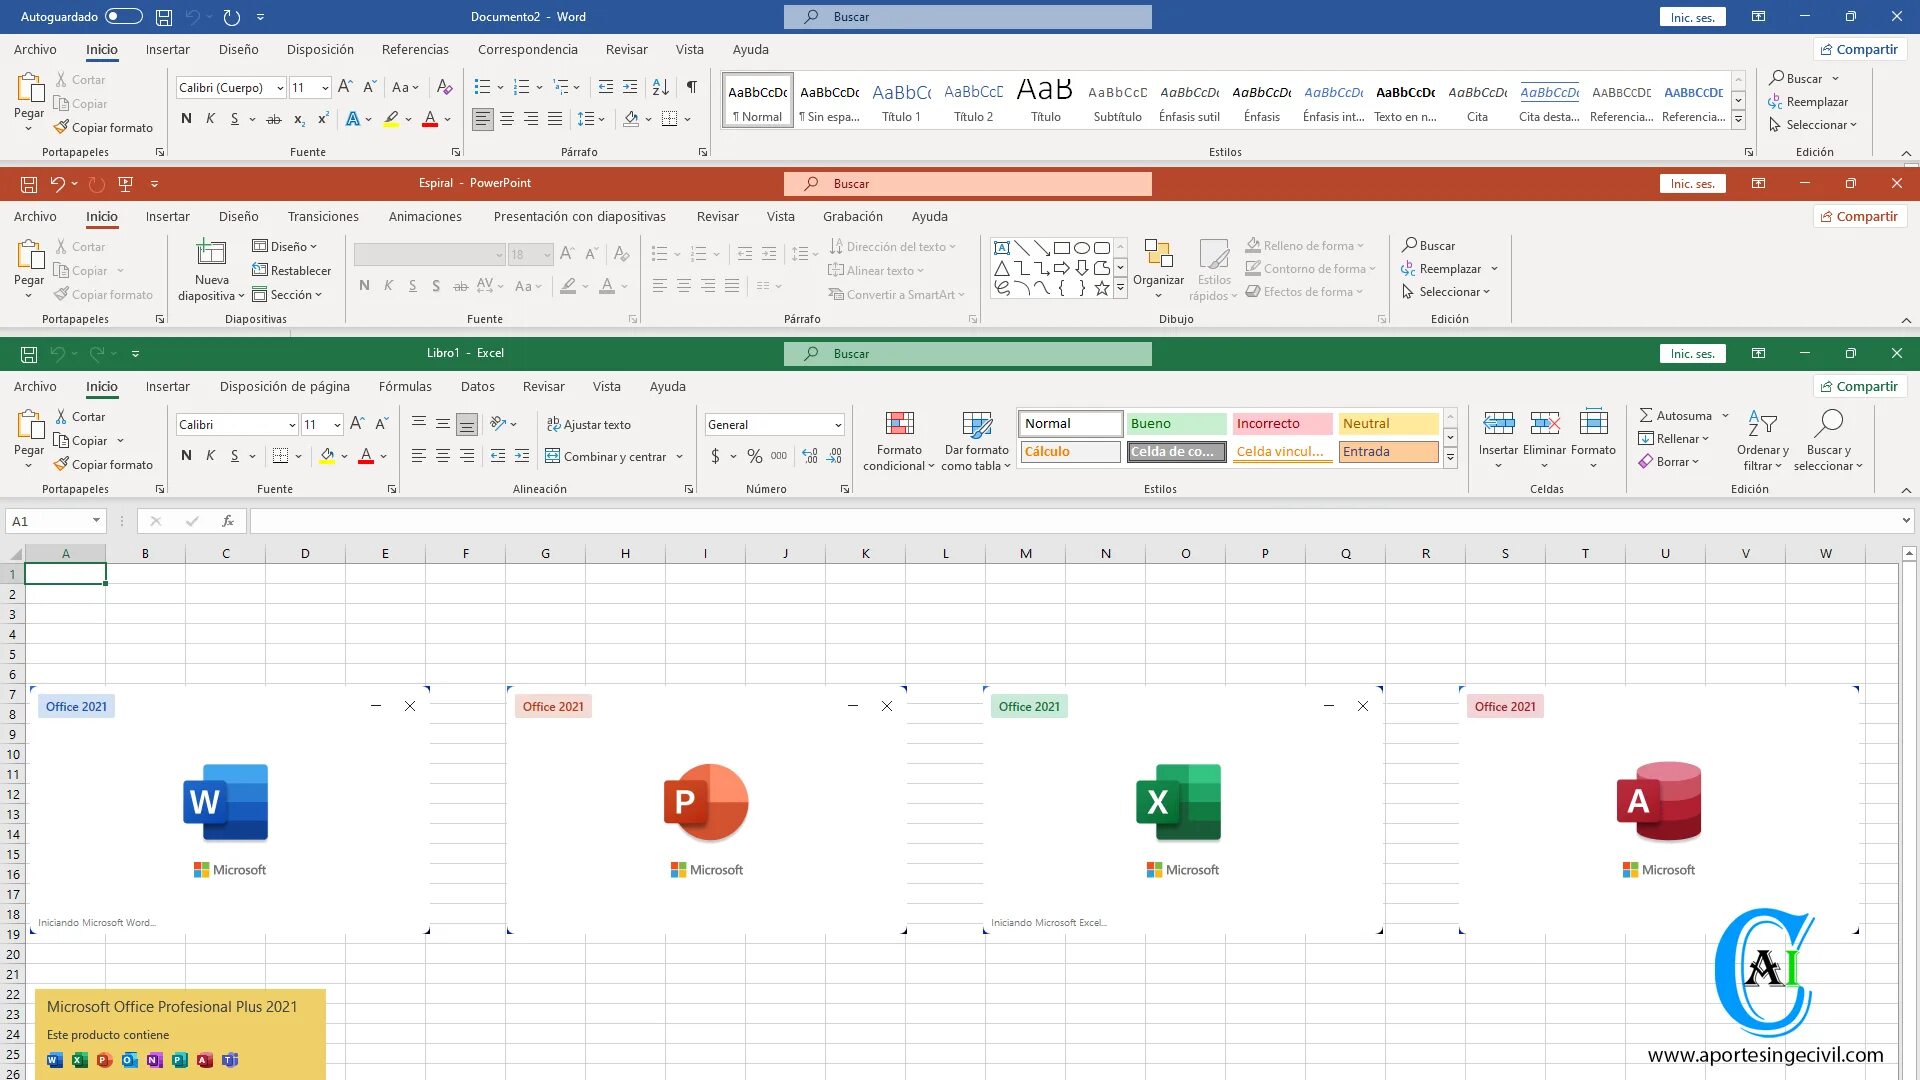Open the Excel Name Box A1 dropdown
The image size is (1920, 1080).
point(96,521)
